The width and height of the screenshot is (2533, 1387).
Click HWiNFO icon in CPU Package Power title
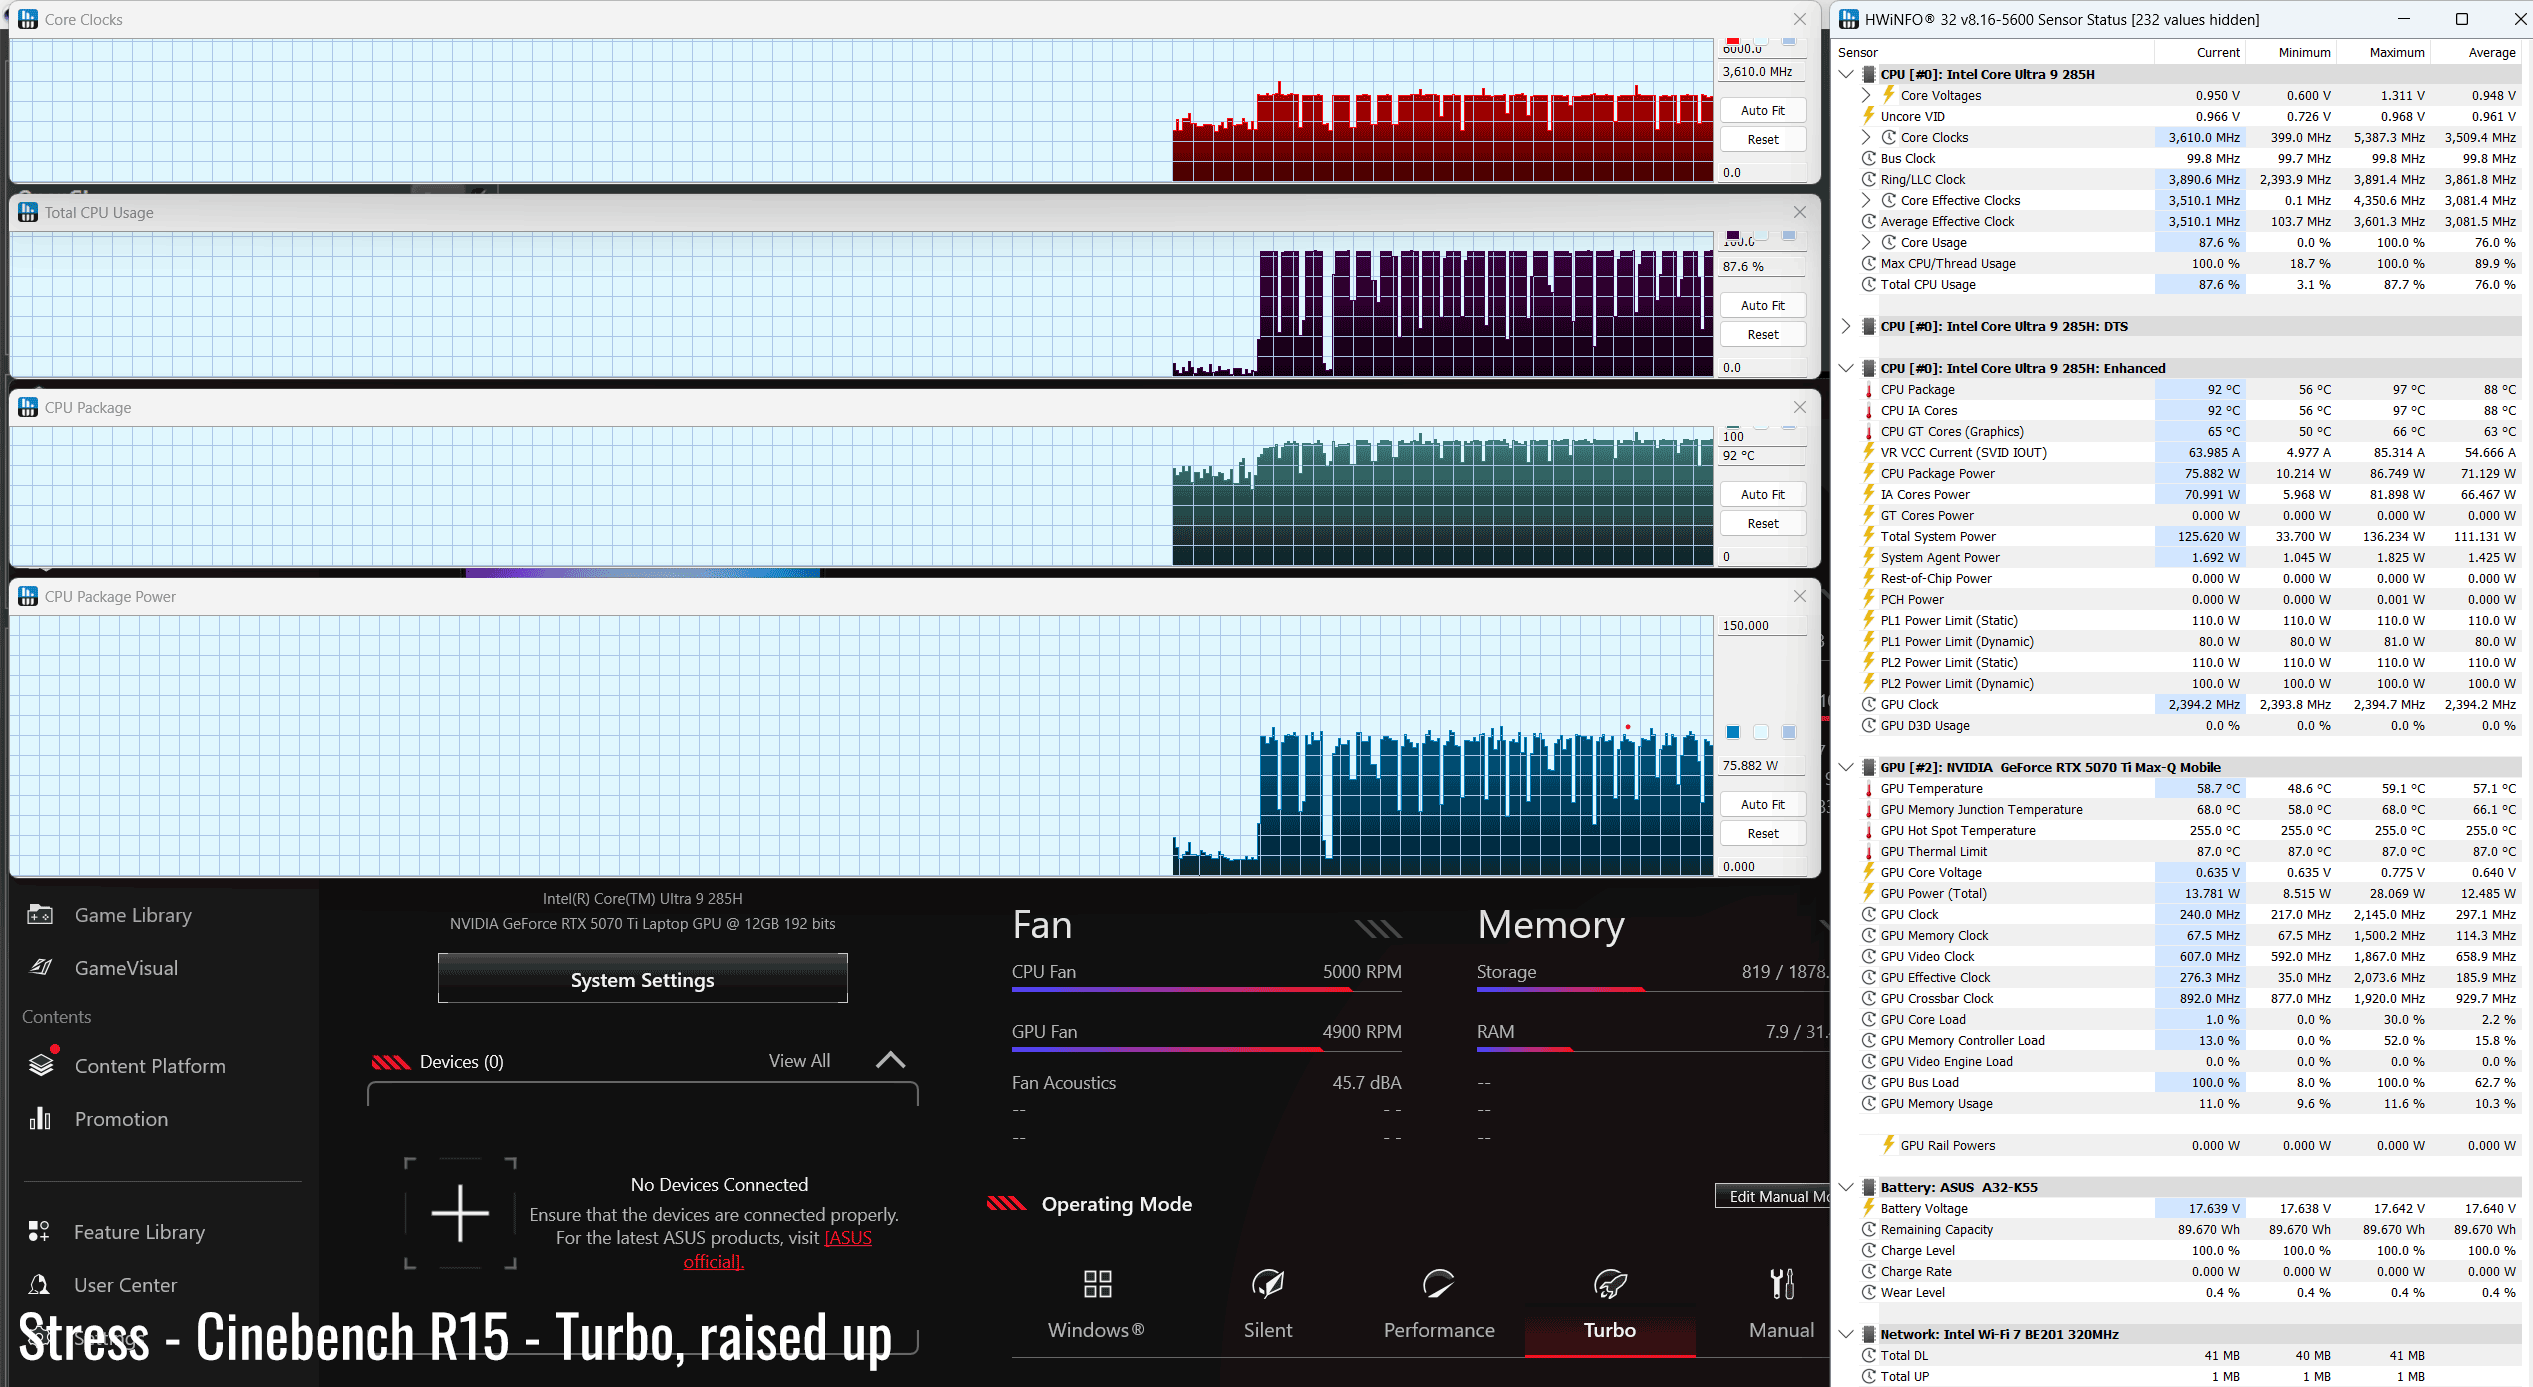28,596
